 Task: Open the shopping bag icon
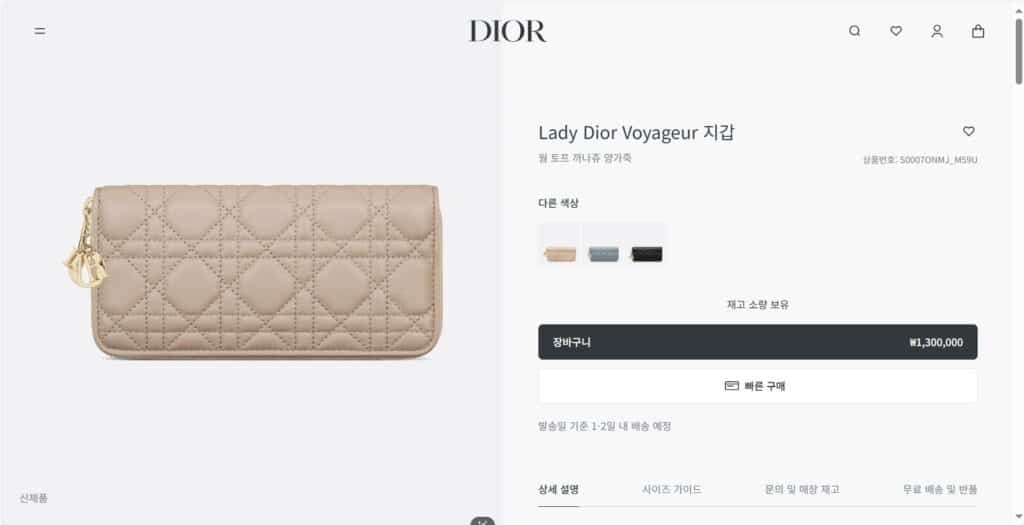click(x=978, y=31)
